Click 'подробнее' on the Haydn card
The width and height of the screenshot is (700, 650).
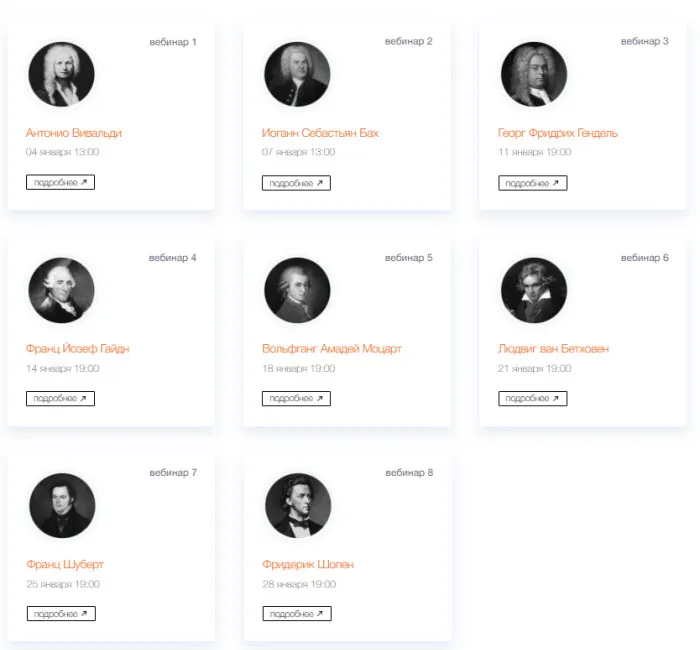[60, 398]
